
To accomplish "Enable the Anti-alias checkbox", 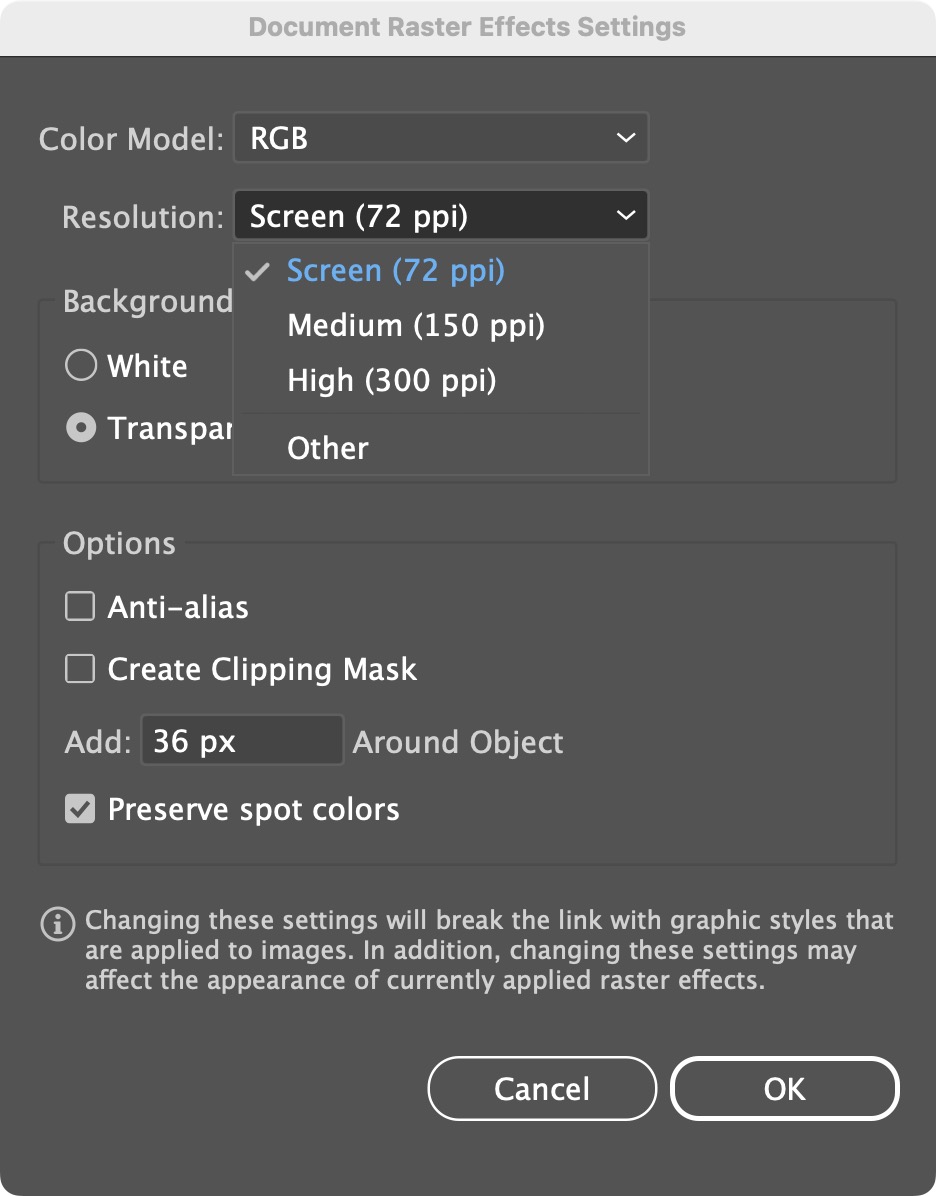I will tap(80, 607).
